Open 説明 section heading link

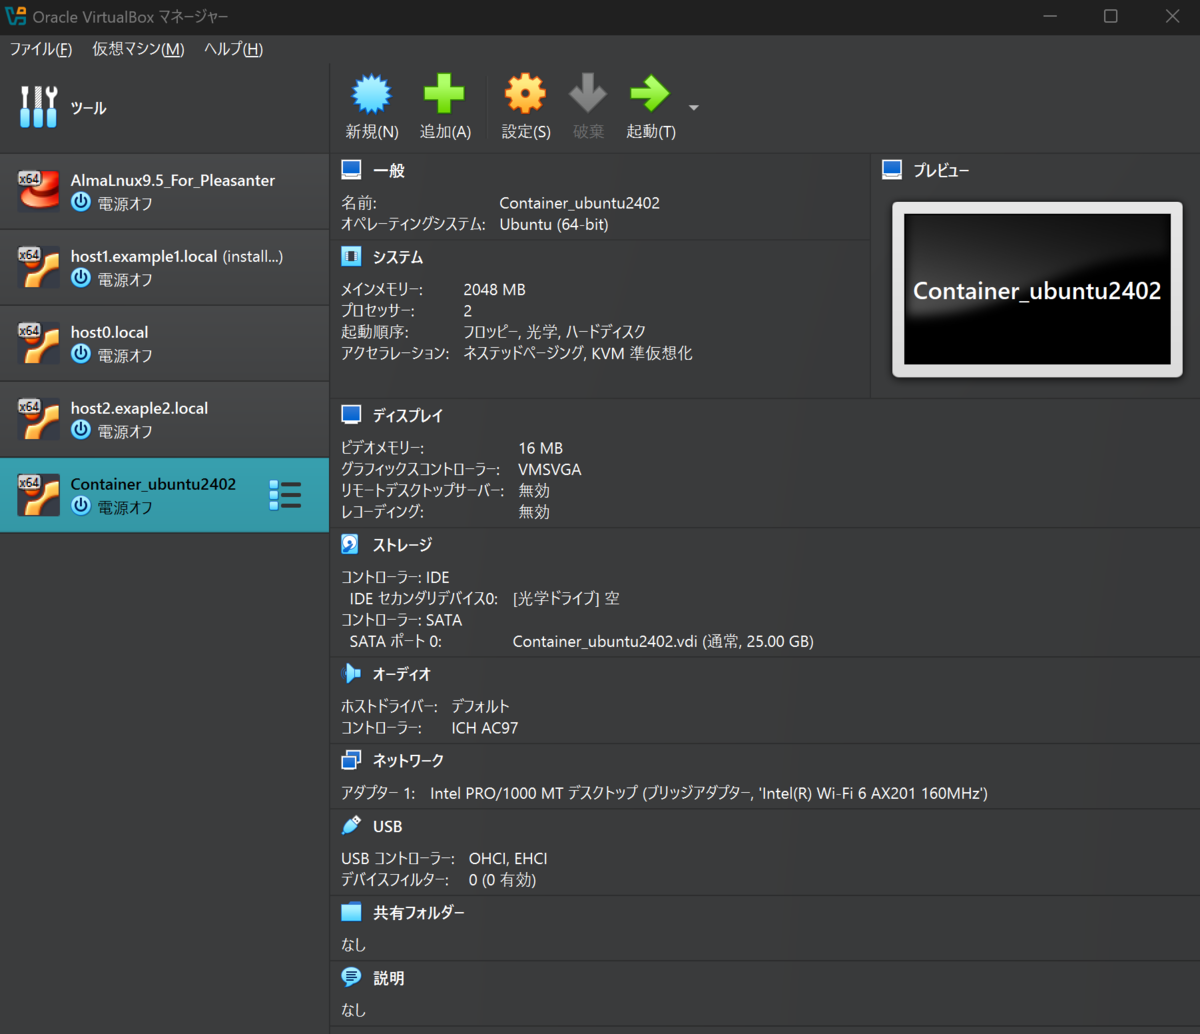[389, 978]
